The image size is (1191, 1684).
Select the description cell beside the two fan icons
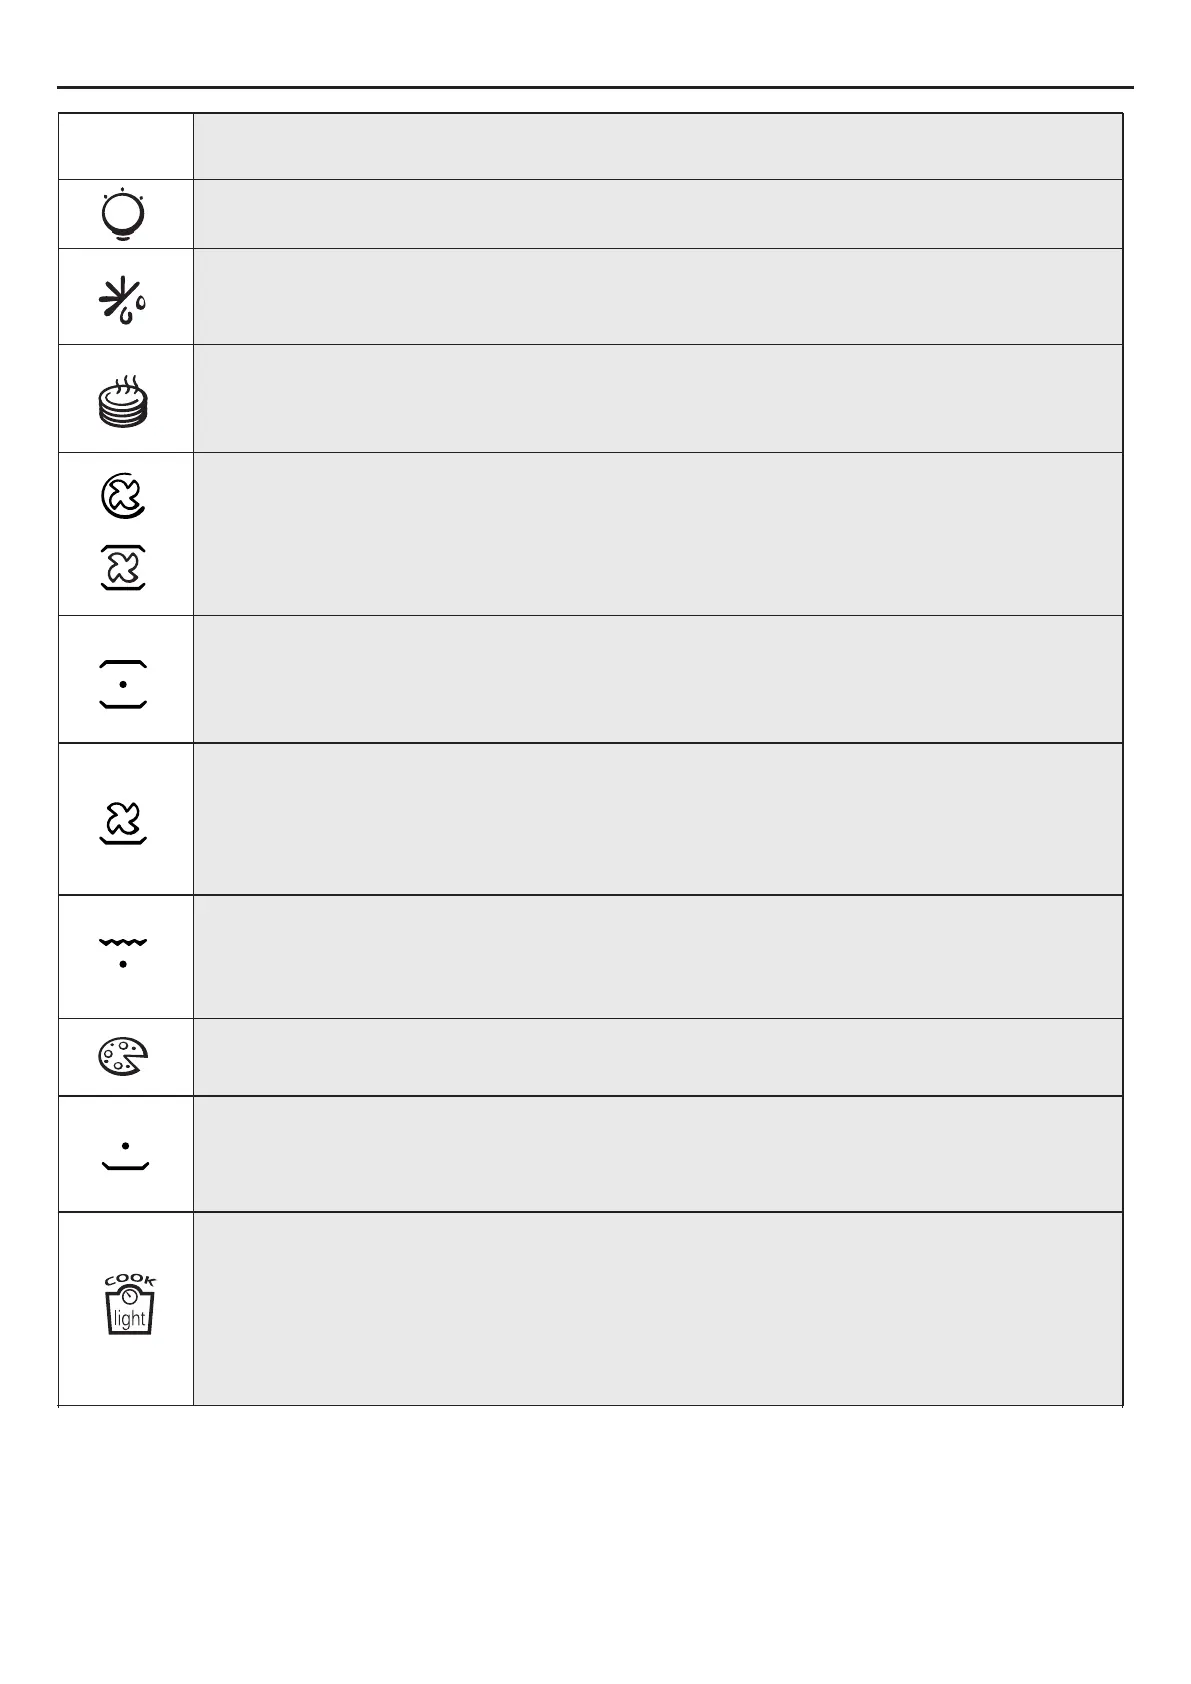[x=657, y=534]
